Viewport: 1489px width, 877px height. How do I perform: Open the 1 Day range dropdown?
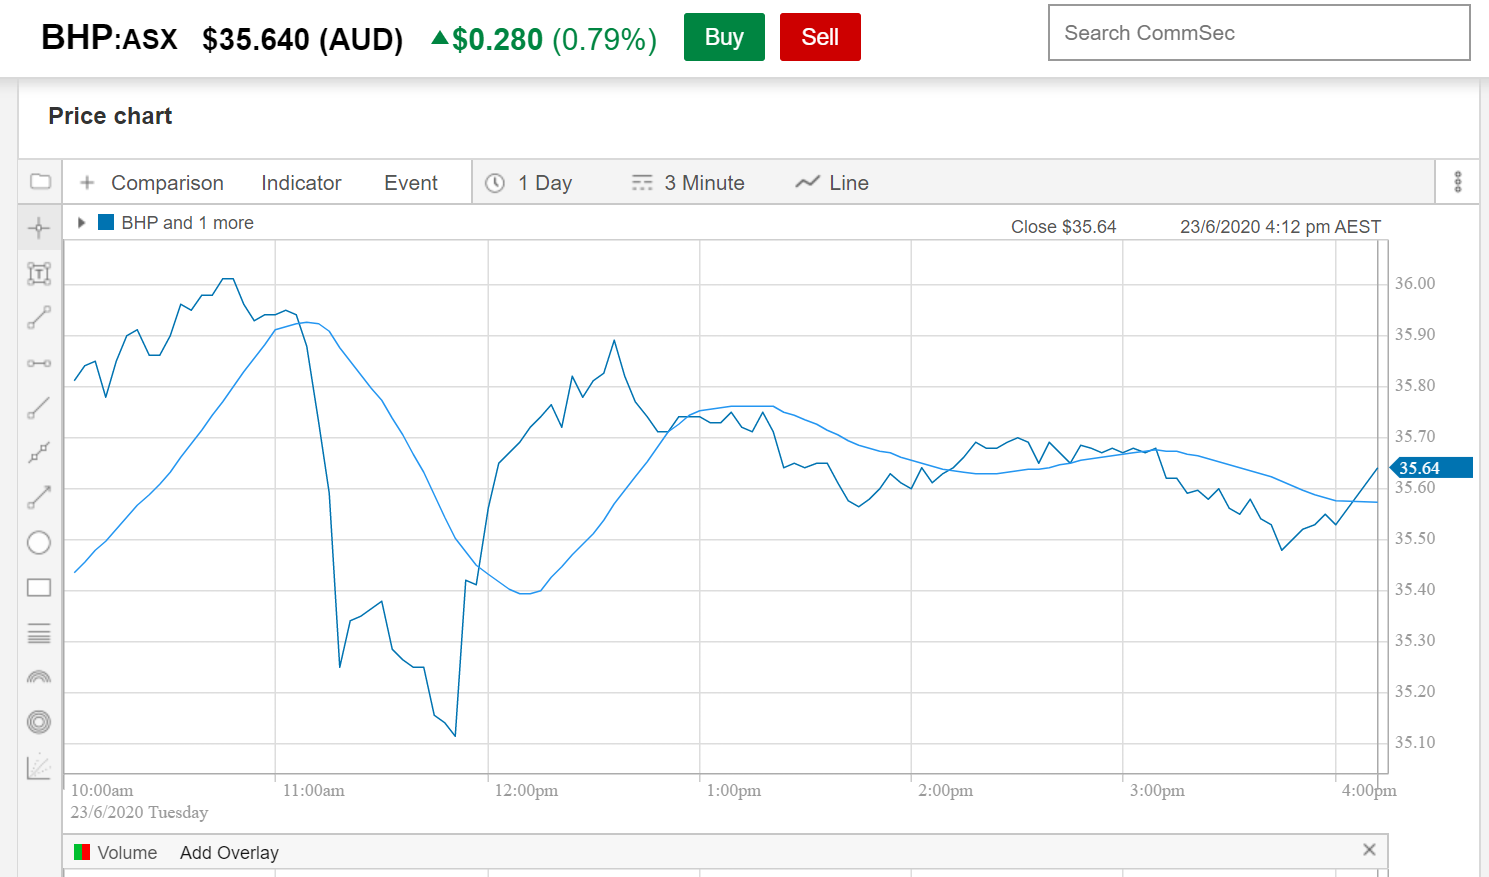tap(529, 183)
